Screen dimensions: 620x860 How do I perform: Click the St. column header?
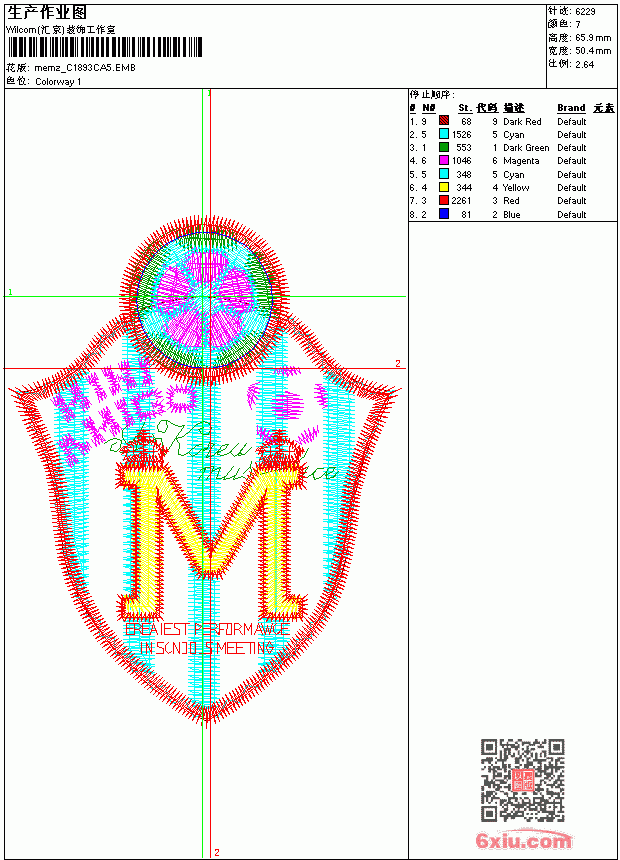click(x=465, y=108)
